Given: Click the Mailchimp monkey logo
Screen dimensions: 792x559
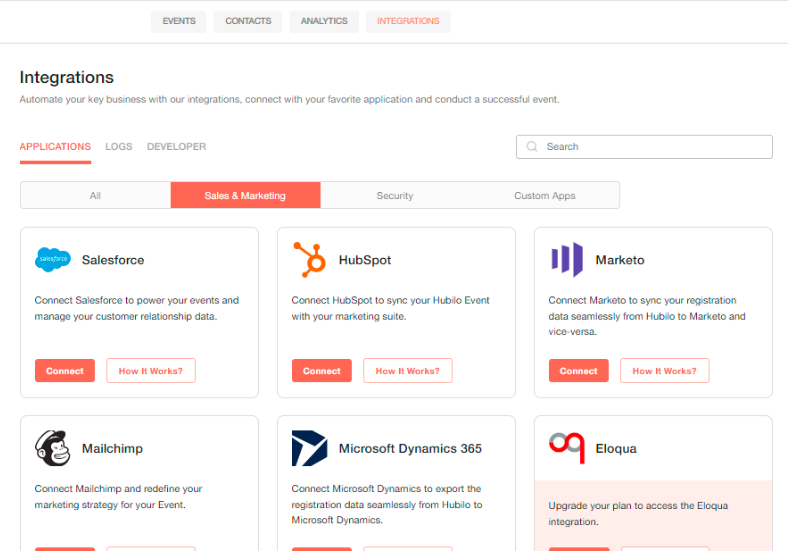Looking at the screenshot, I should click(x=53, y=448).
